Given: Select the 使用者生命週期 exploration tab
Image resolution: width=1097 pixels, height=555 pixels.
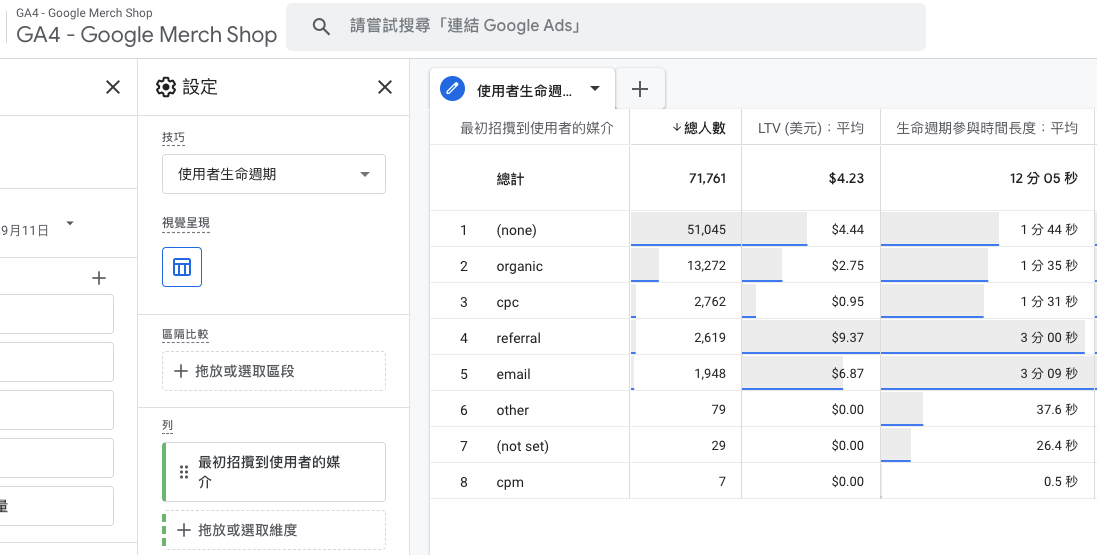Looking at the screenshot, I should [525, 90].
